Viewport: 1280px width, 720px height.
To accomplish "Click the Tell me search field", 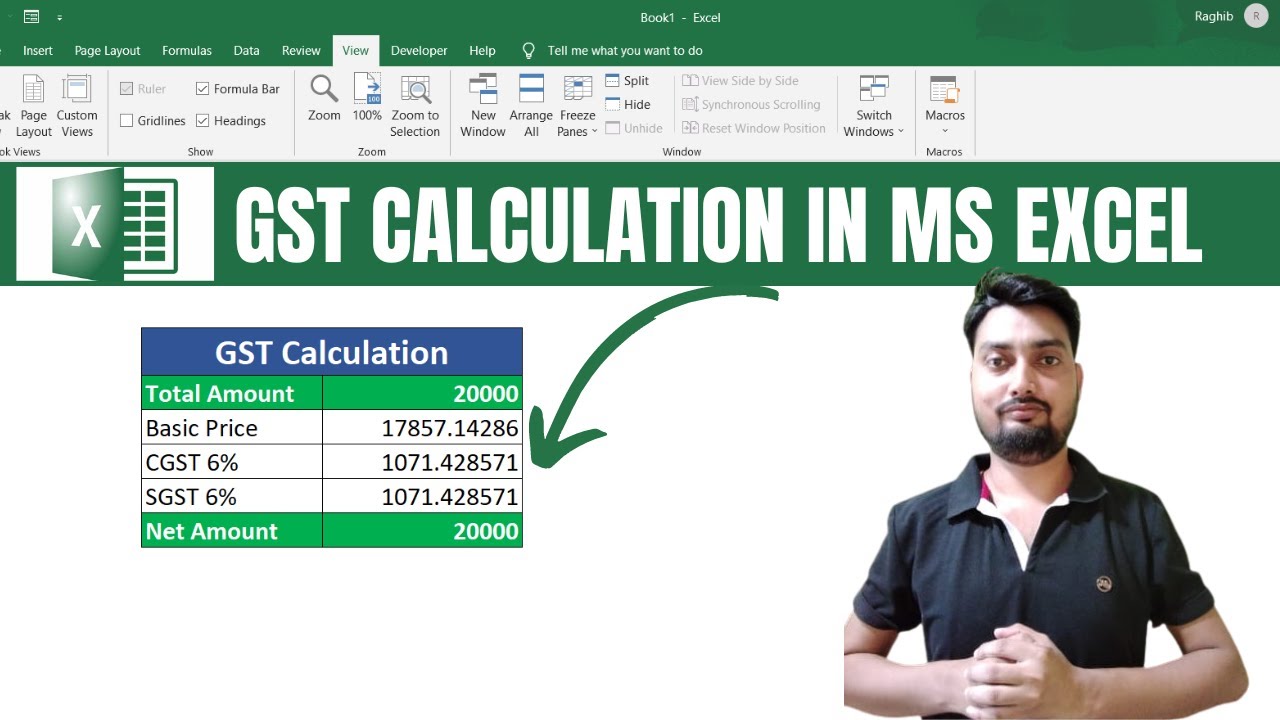I will coord(625,50).
